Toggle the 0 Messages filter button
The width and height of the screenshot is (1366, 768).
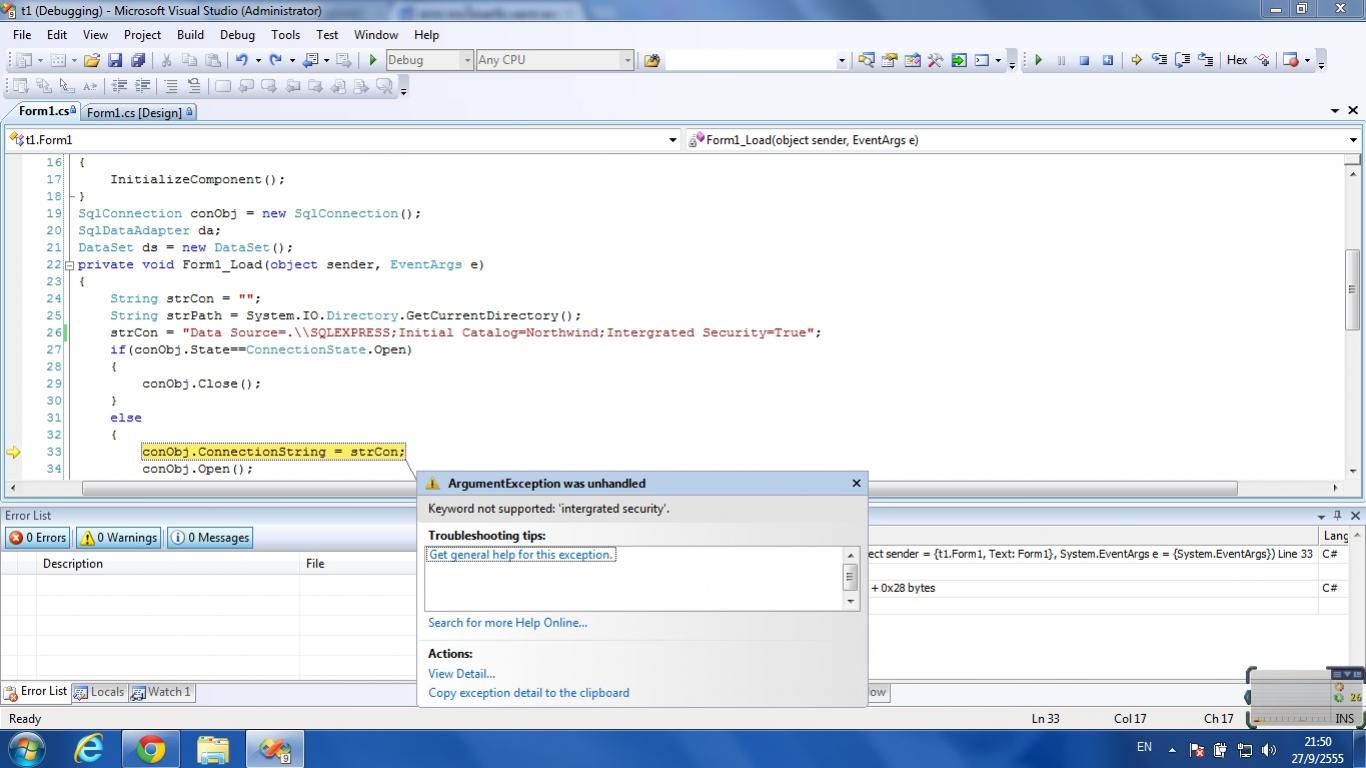click(x=209, y=537)
